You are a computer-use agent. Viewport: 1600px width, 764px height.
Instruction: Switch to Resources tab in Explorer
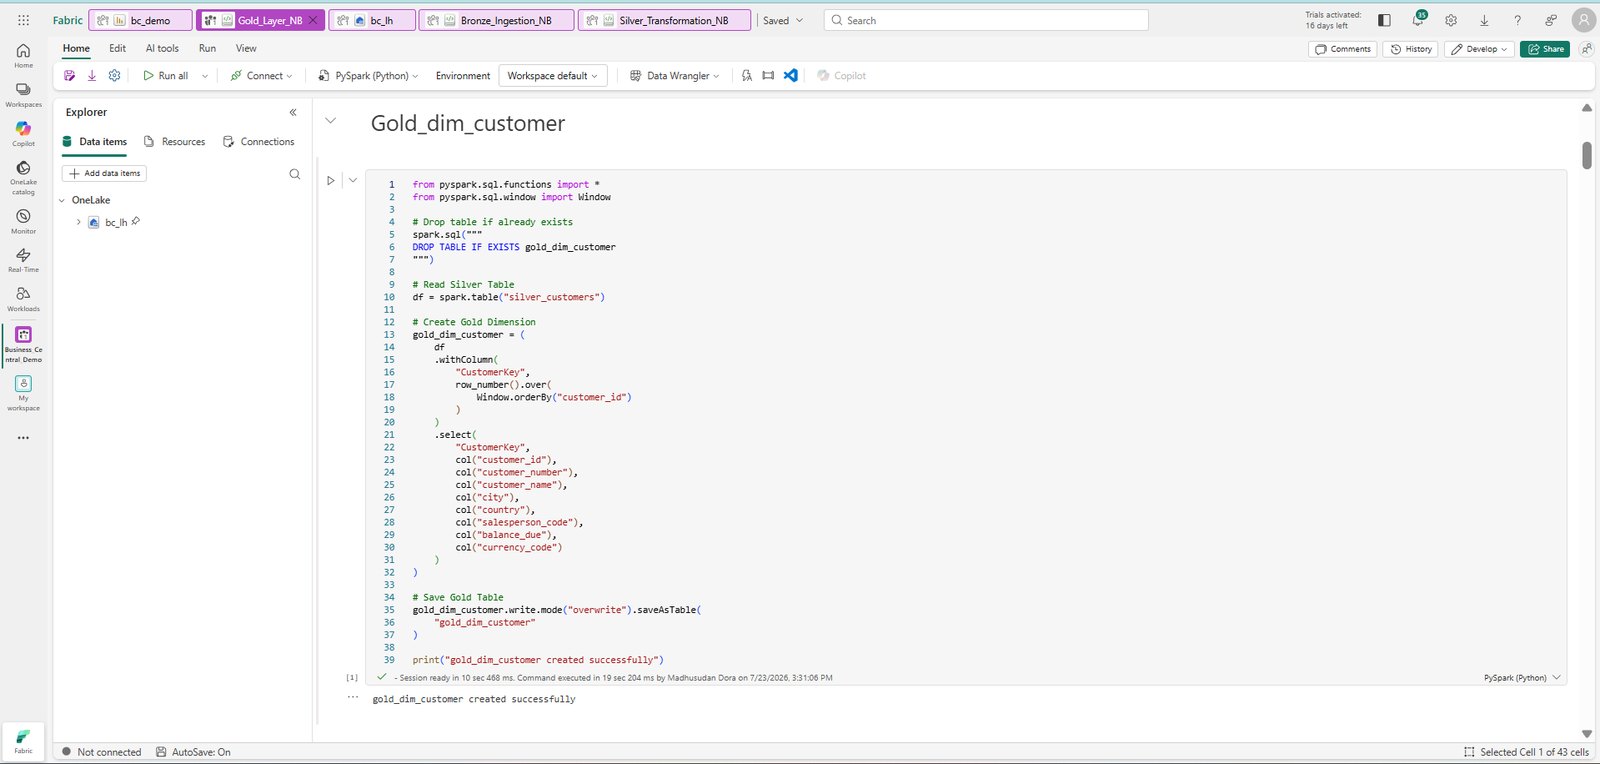[x=175, y=142]
